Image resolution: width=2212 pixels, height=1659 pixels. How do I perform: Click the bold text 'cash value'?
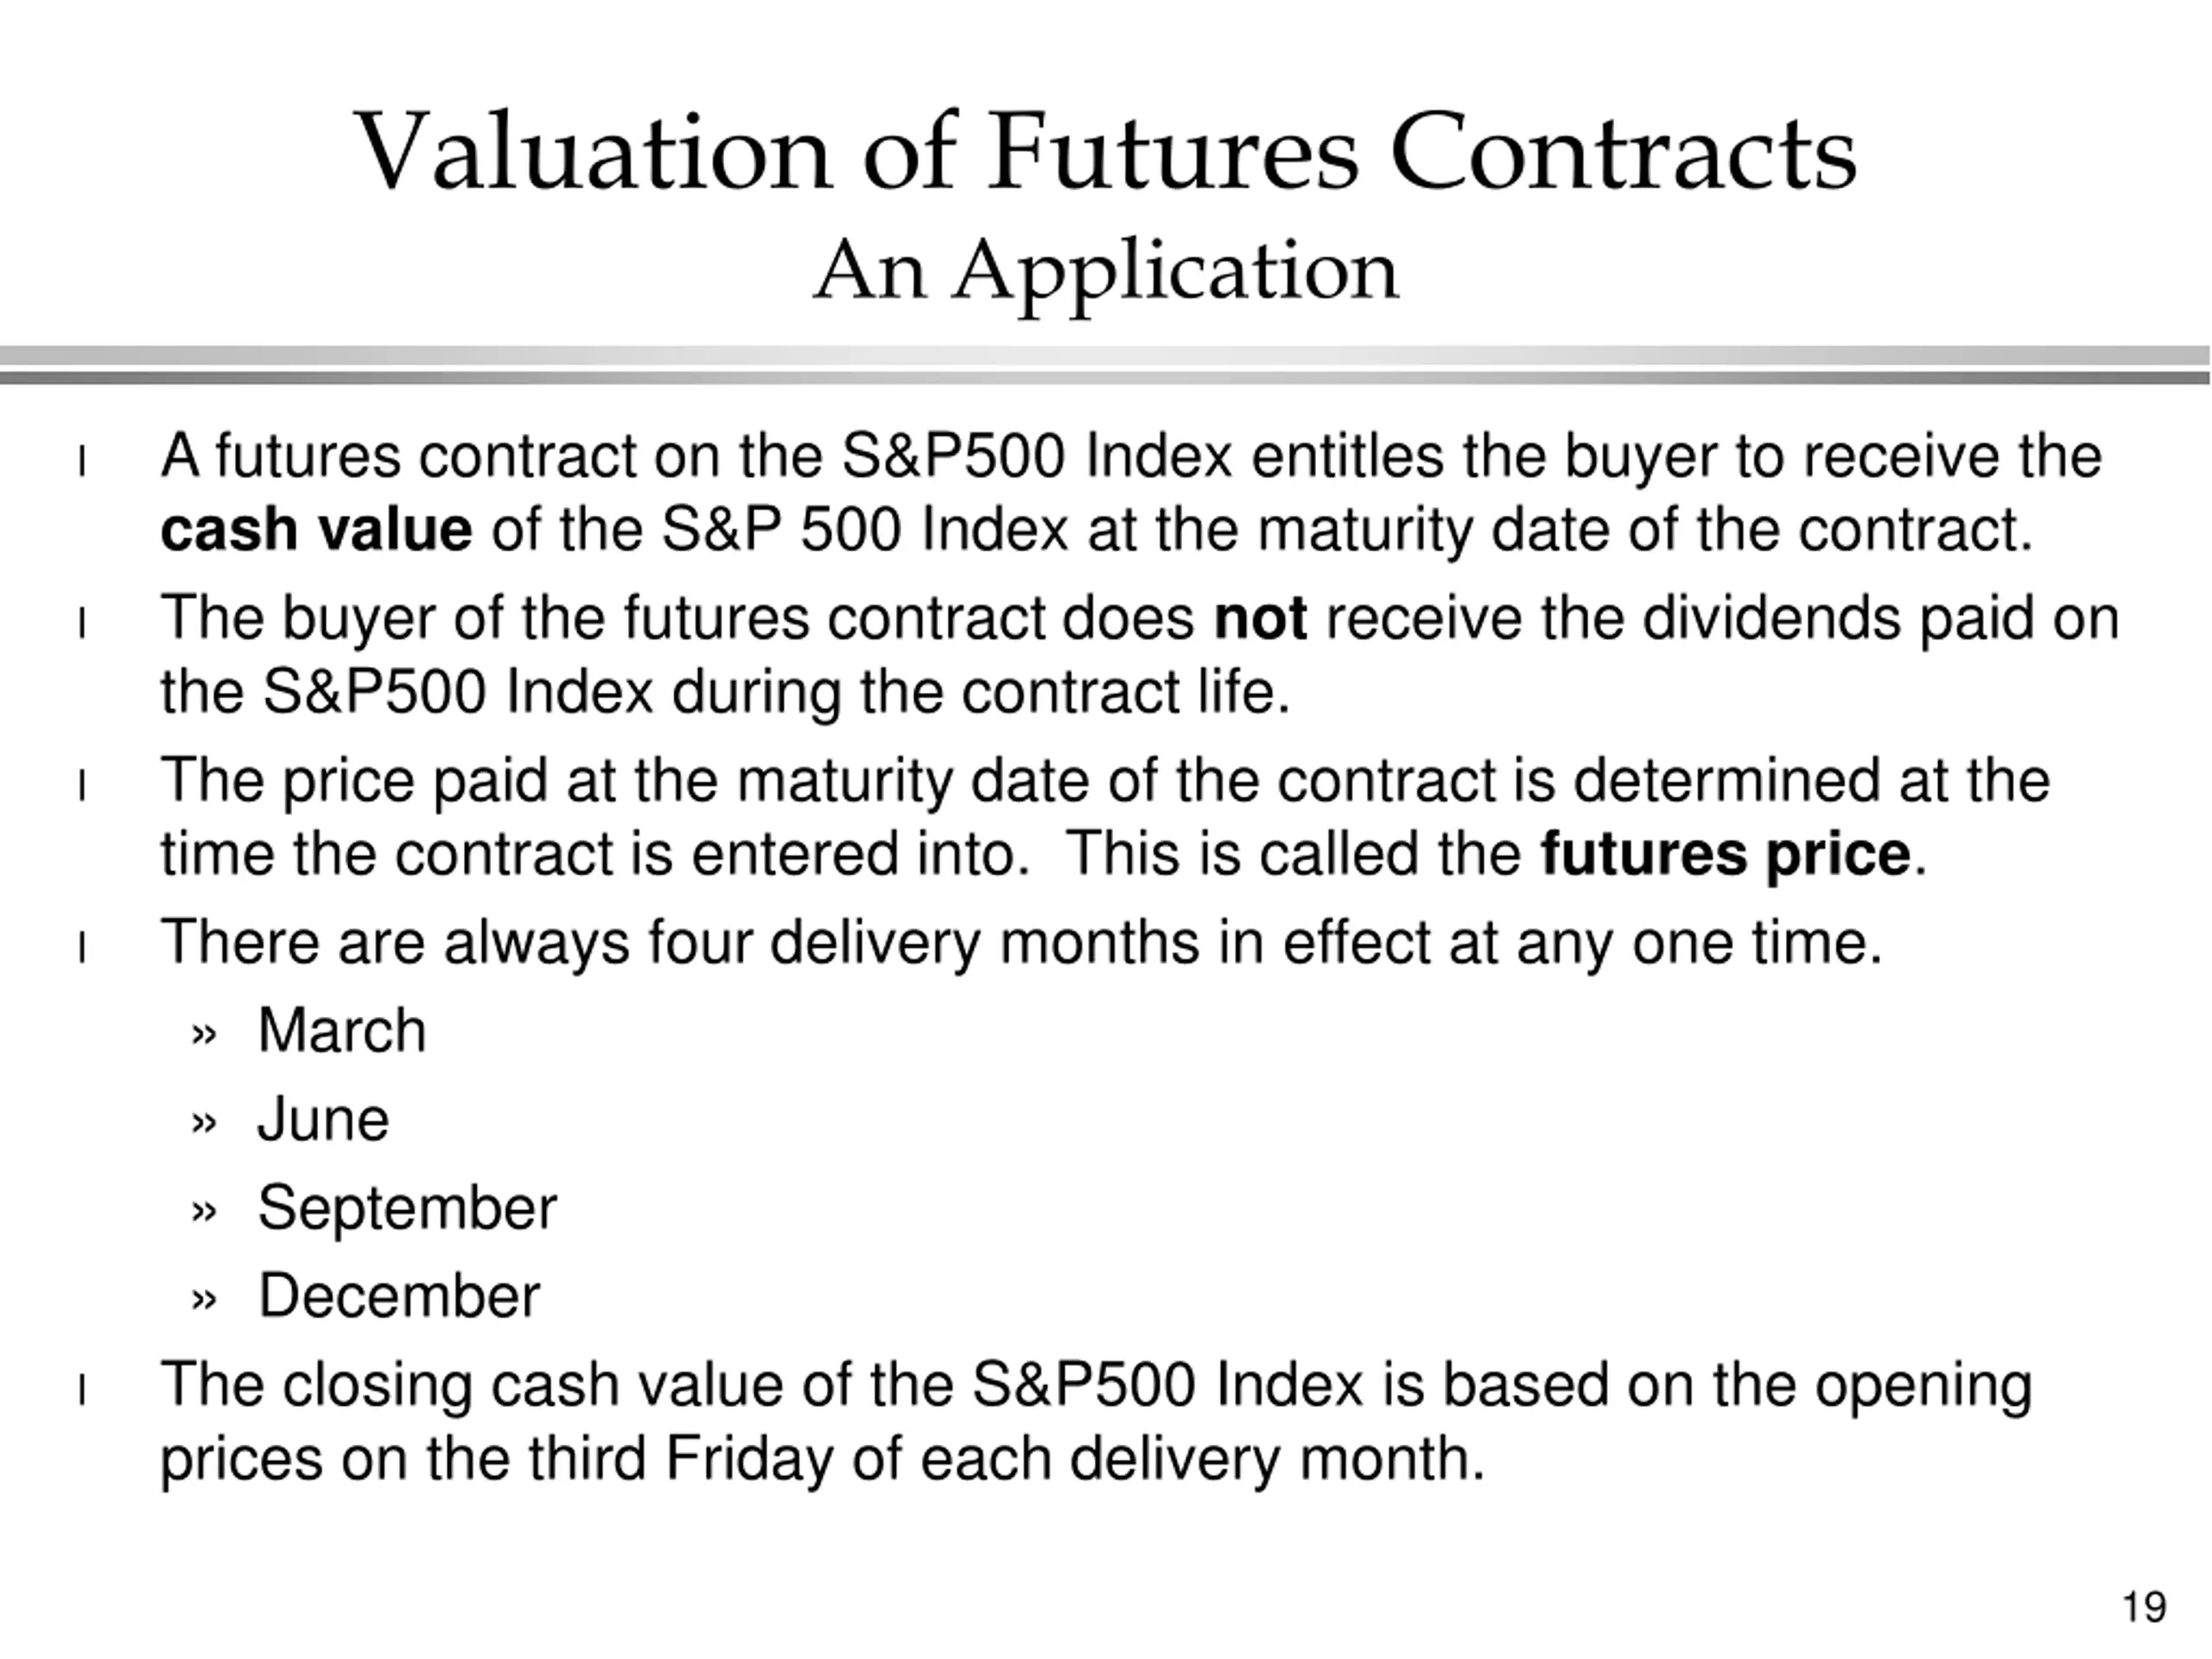(x=316, y=530)
